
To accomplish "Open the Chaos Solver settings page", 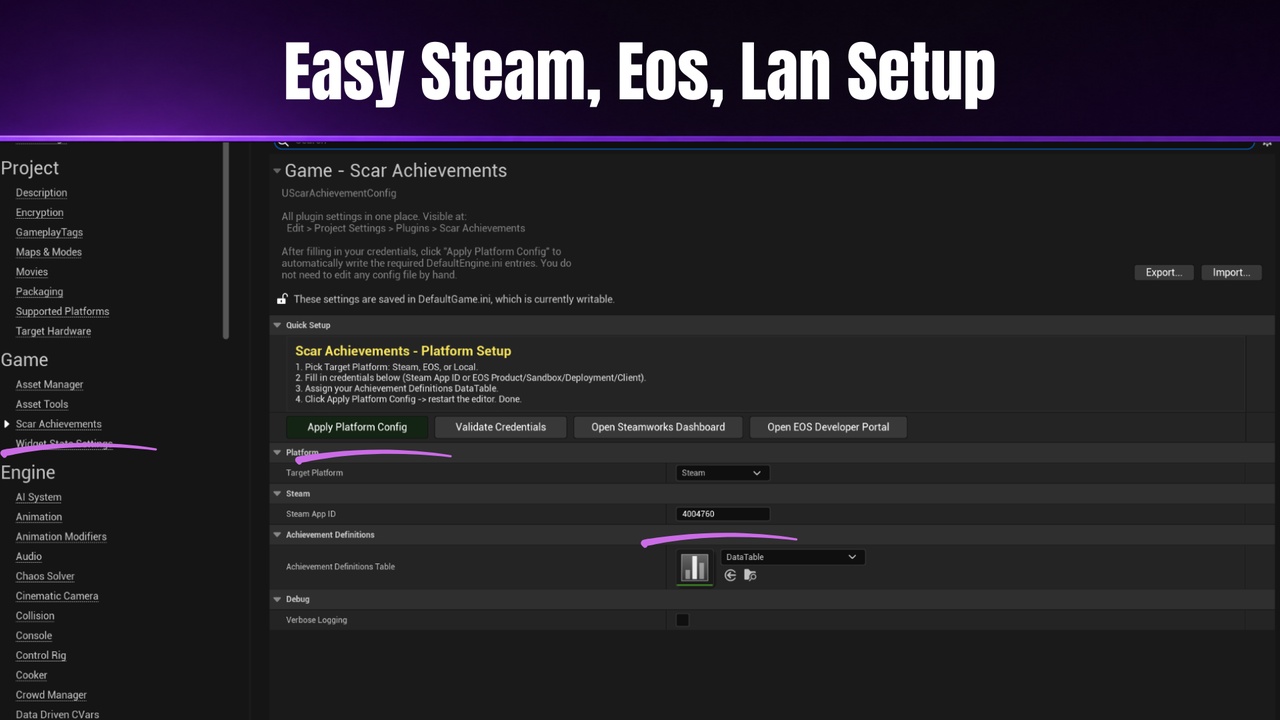I will (x=45, y=576).
